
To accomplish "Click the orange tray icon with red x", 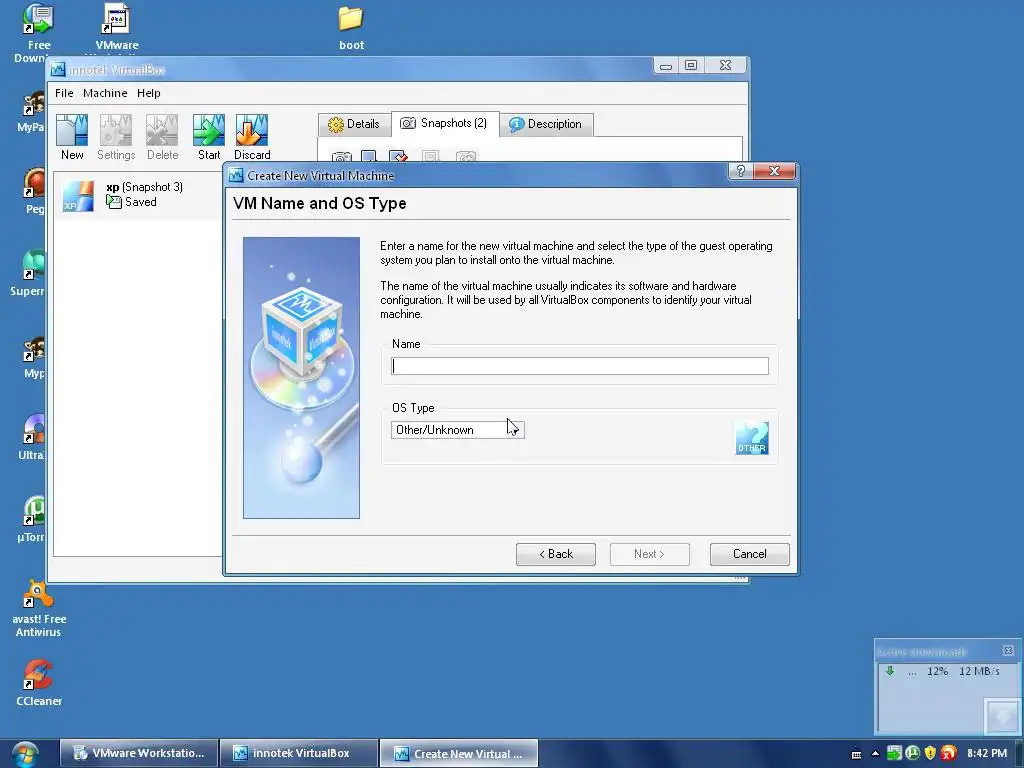I will point(949,753).
